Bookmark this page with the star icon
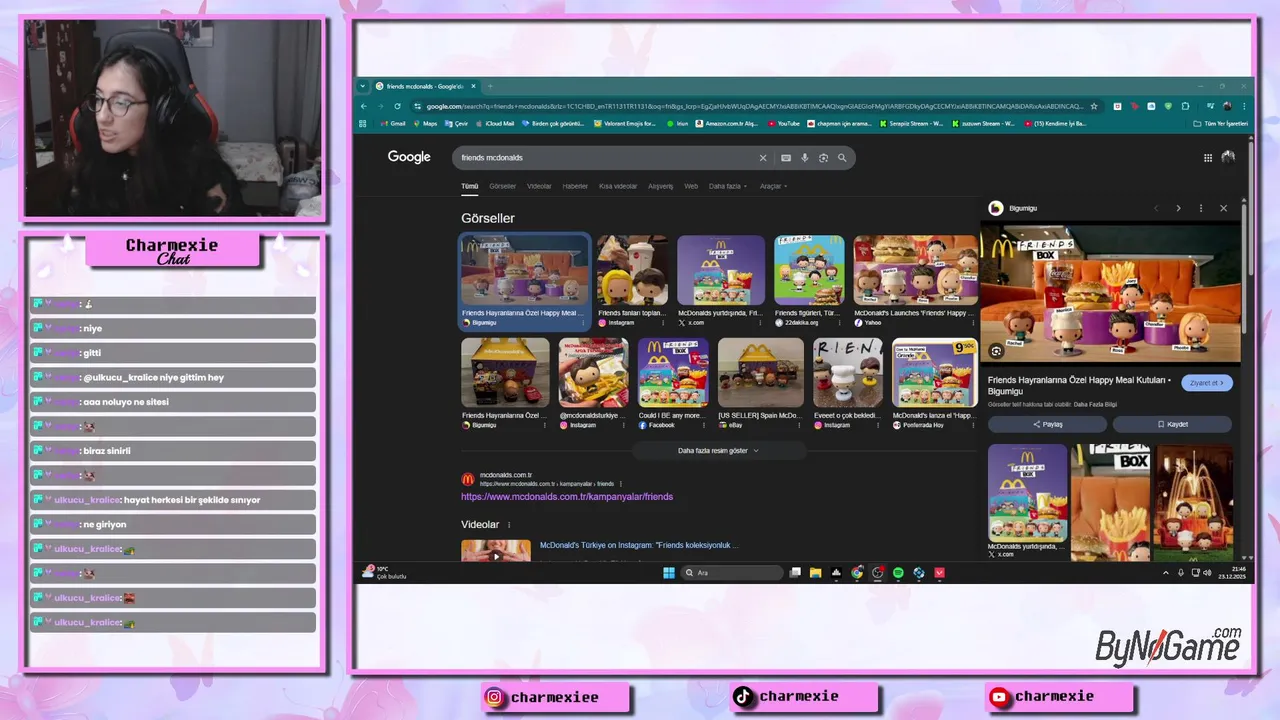The width and height of the screenshot is (1280, 720). pos(1094,106)
